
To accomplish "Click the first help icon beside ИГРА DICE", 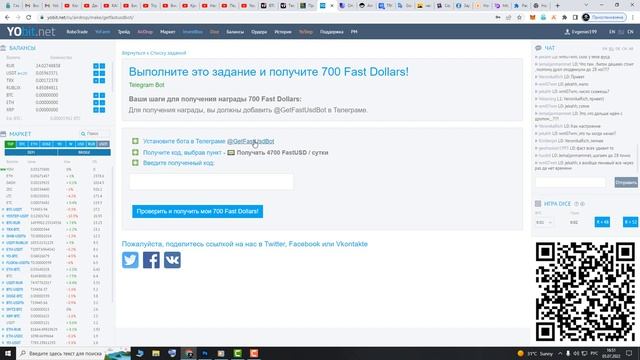I will 576,204.
